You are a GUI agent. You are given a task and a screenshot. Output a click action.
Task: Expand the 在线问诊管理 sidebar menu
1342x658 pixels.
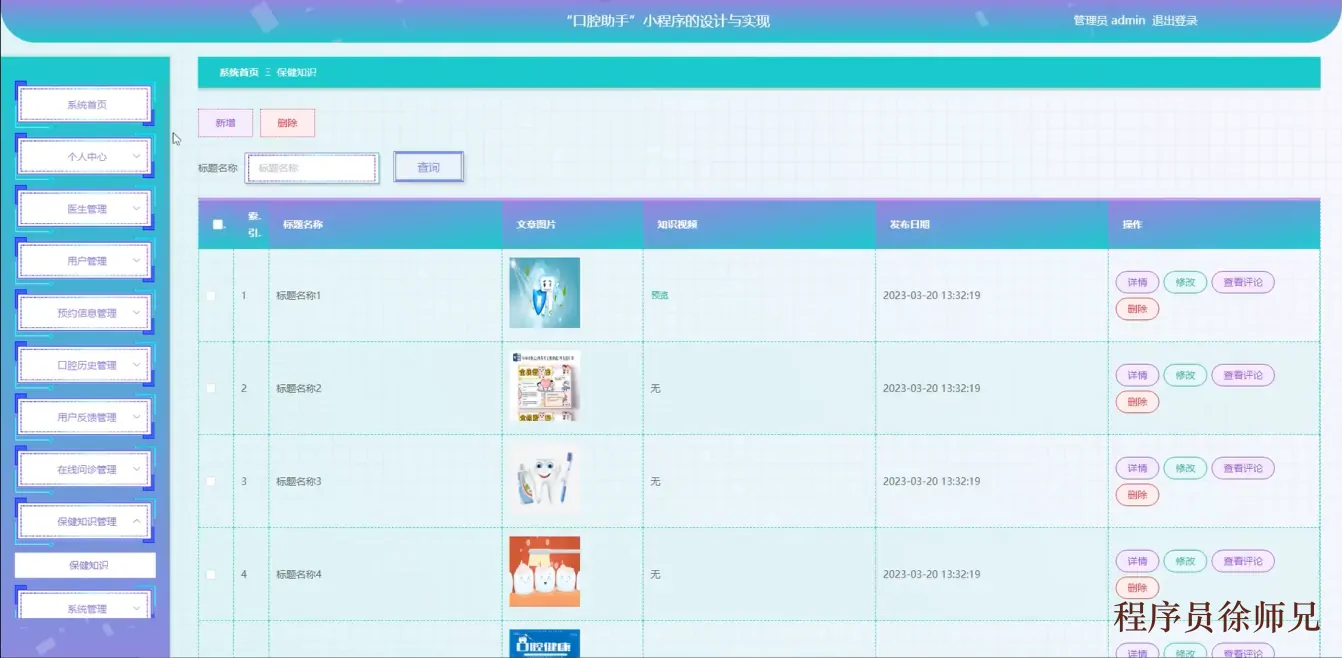tap(86, 469)
